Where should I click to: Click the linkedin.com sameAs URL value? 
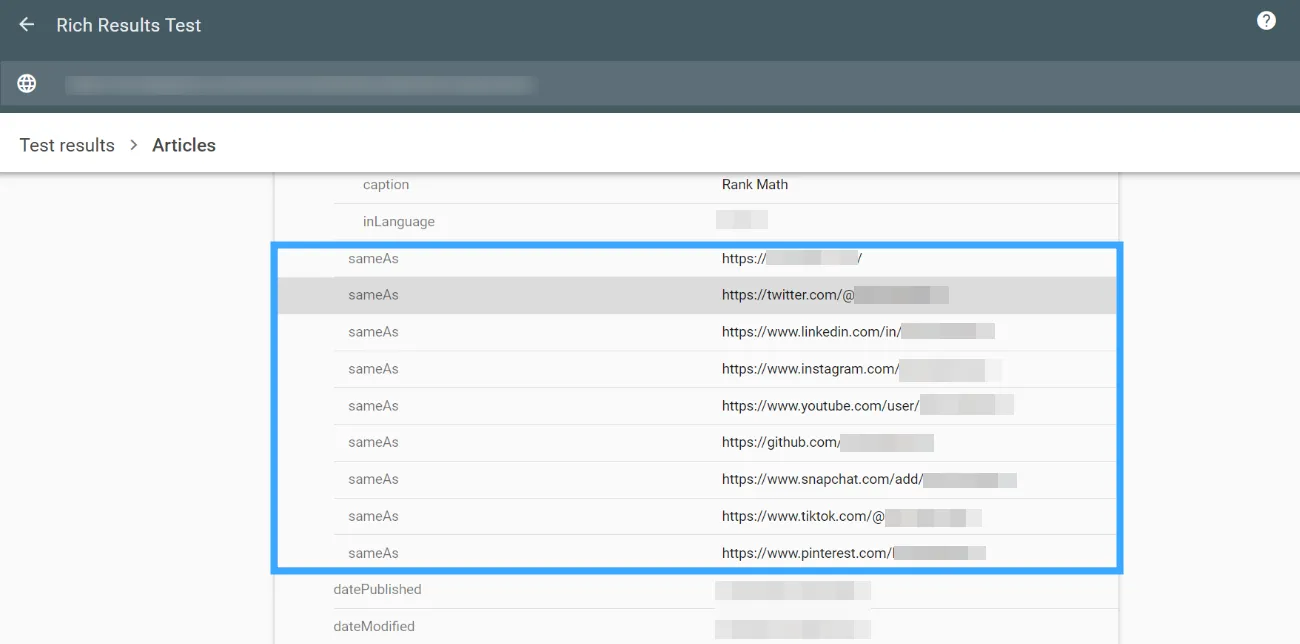(858, 332)
